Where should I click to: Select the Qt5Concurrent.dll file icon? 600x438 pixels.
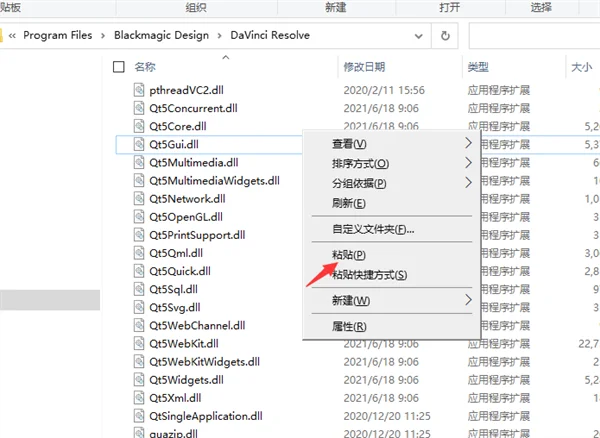[x=139, y=108]
